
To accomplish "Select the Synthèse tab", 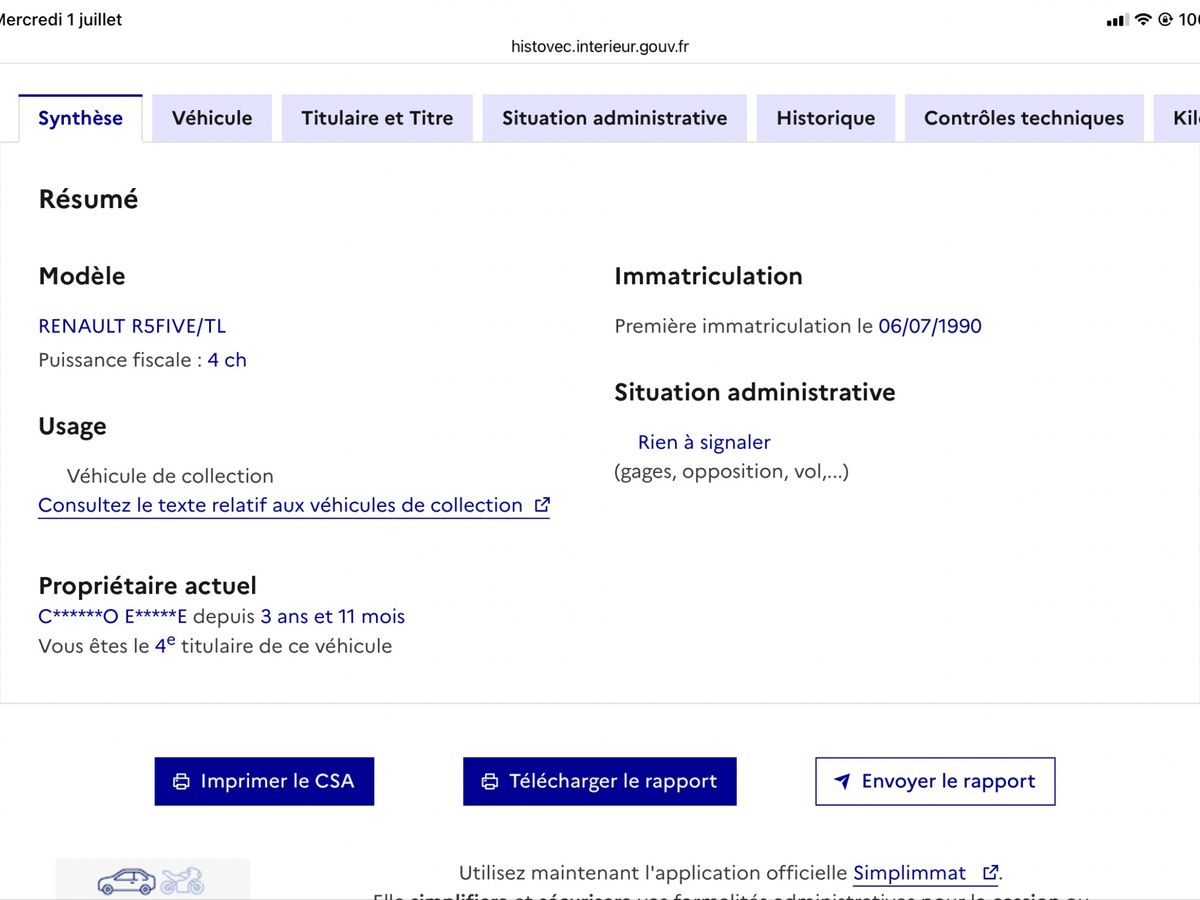I will 80,118.
